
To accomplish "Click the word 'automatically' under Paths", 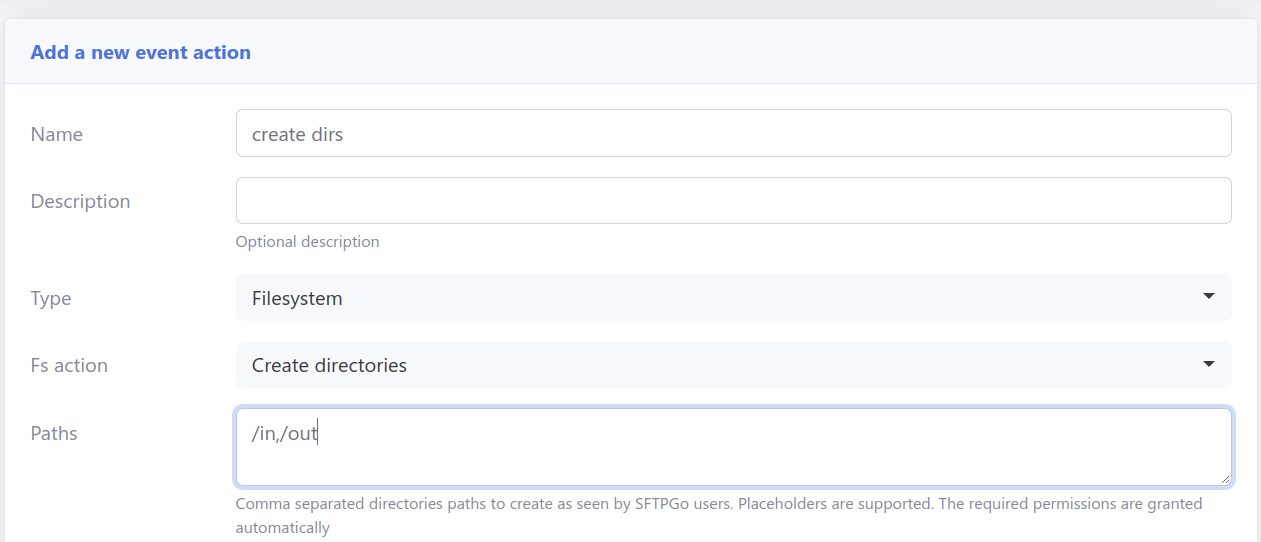I will 282,527.
